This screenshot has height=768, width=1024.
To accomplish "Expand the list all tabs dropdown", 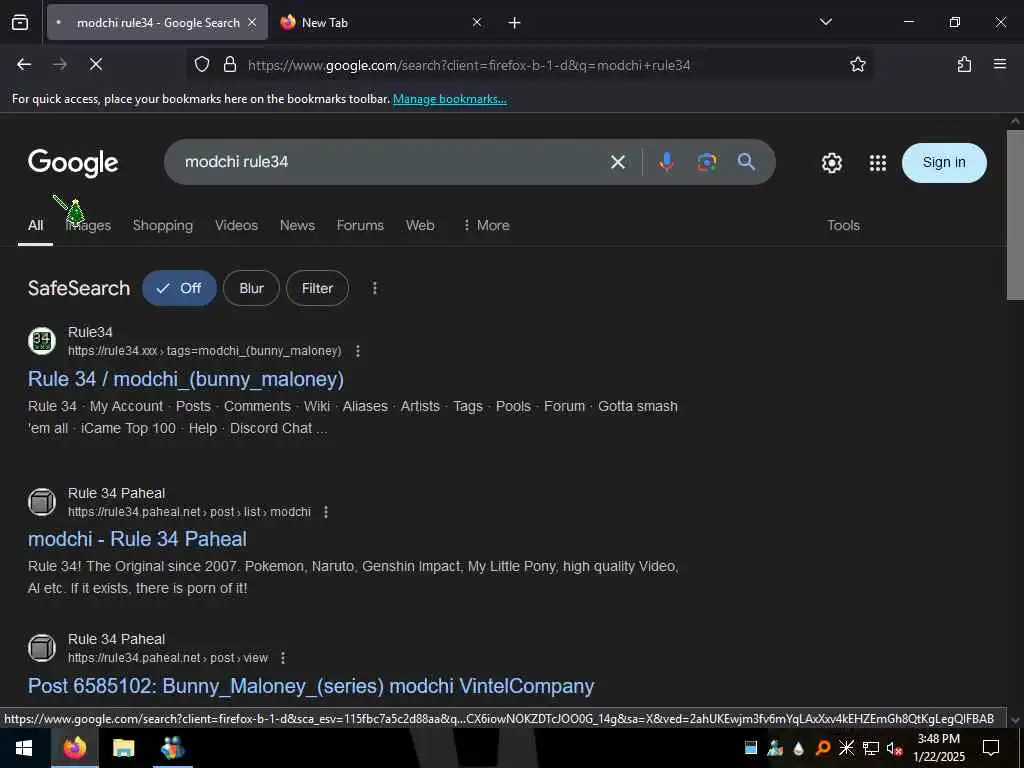I will tap(825, 22).
